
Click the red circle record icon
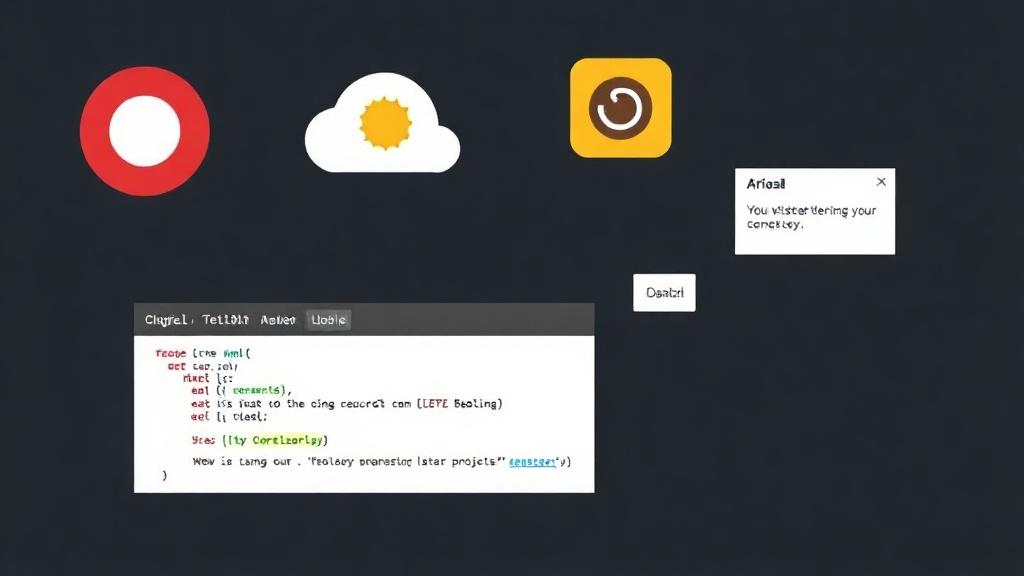(x=145, y=131)
